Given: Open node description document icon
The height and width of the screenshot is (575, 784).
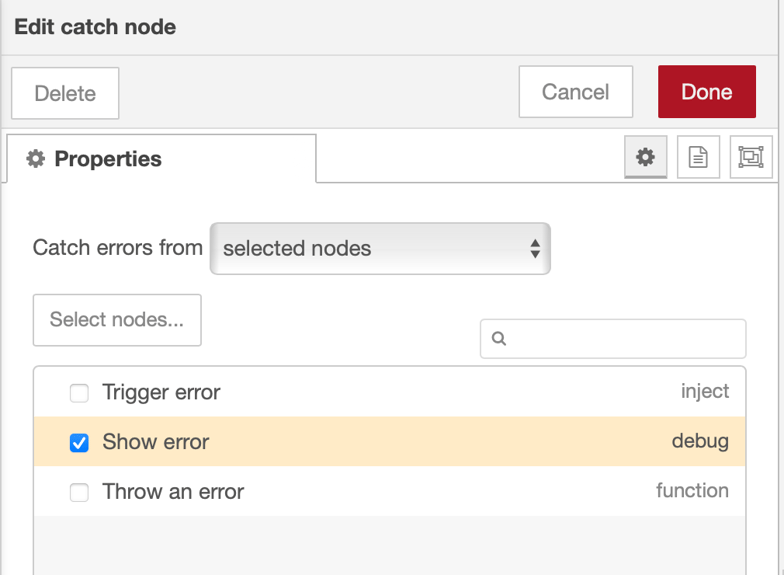Looking at the screenshot, I should (x=698, y=157).
